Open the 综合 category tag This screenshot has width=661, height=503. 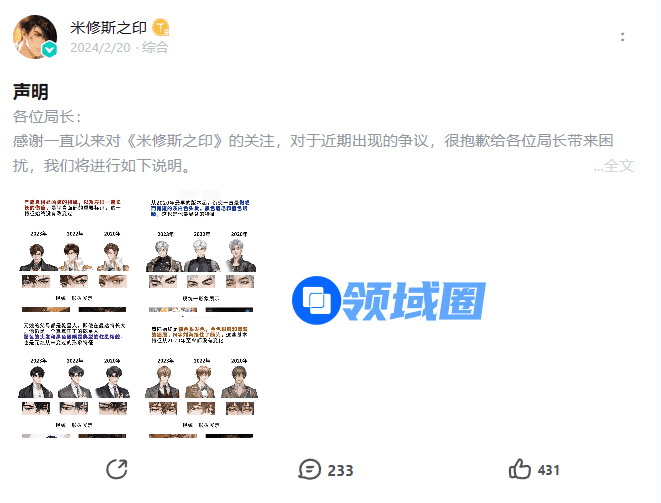click(x=155, y=47)
